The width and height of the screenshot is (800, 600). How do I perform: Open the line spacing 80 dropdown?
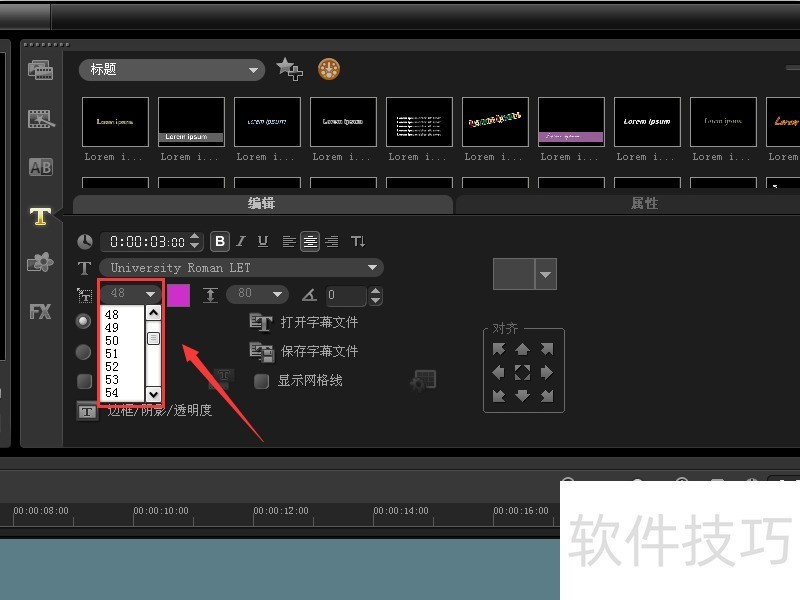257,294
